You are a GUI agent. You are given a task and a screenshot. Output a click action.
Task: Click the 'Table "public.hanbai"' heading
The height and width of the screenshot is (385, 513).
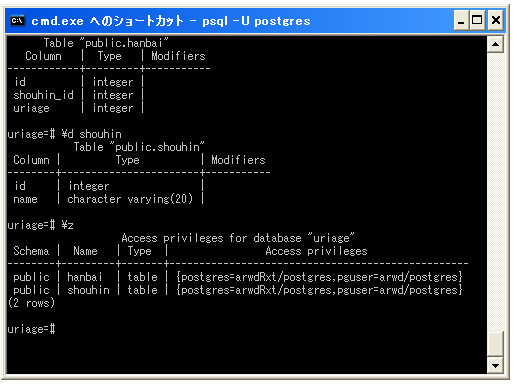coord(106,43)
